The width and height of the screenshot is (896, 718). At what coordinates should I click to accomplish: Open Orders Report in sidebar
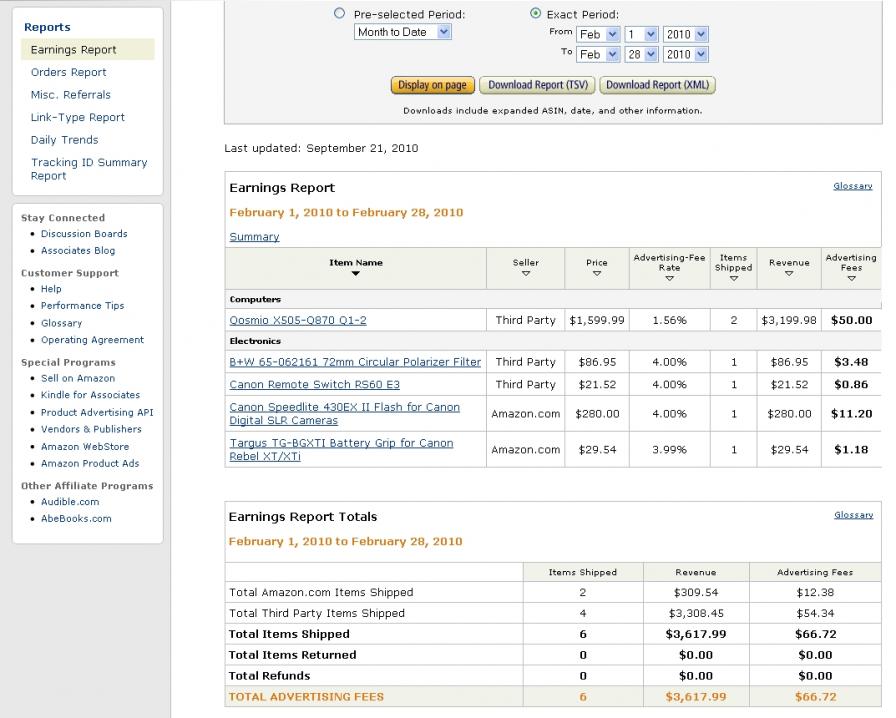pyautogui.click(x=69, y=72)
